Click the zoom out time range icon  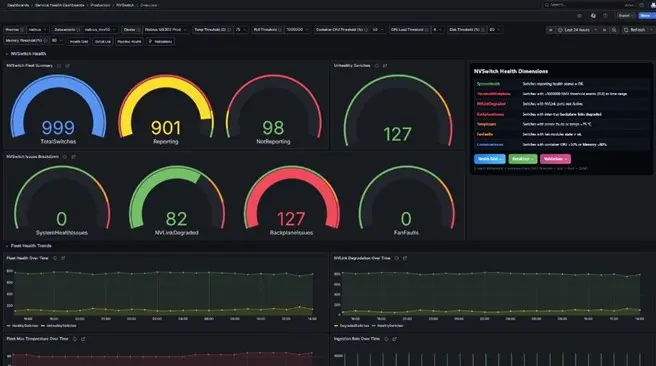pyautogui.click(x=614, y=30)
